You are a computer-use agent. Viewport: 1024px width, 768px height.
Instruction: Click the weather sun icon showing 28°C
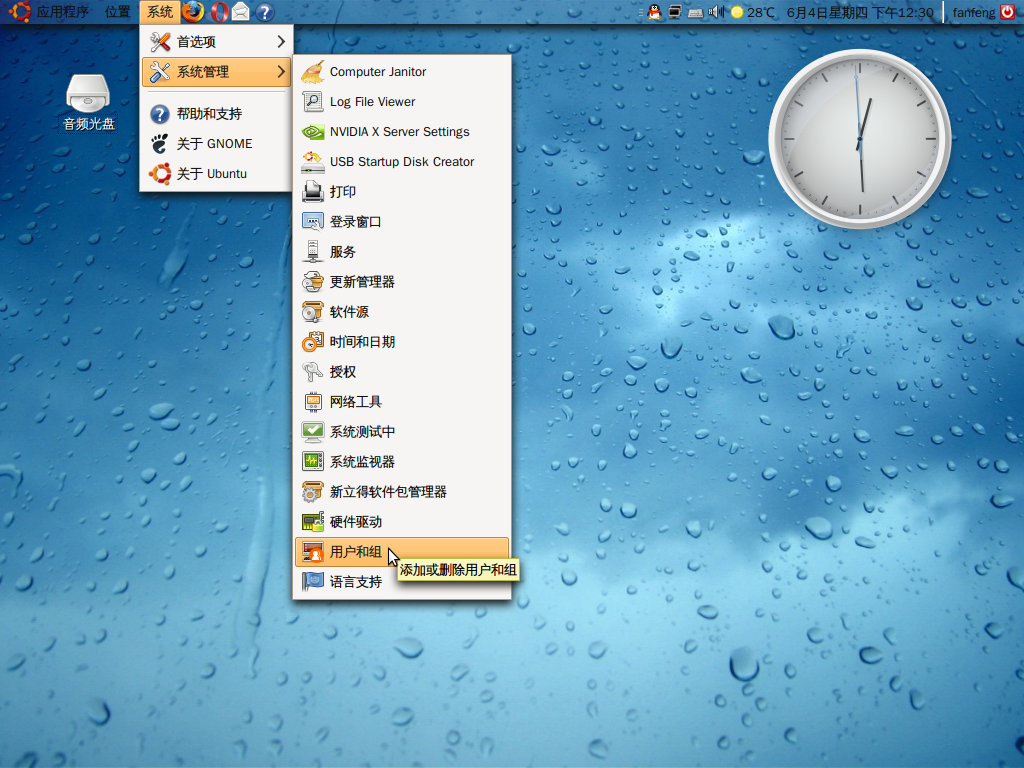[737, 12]
